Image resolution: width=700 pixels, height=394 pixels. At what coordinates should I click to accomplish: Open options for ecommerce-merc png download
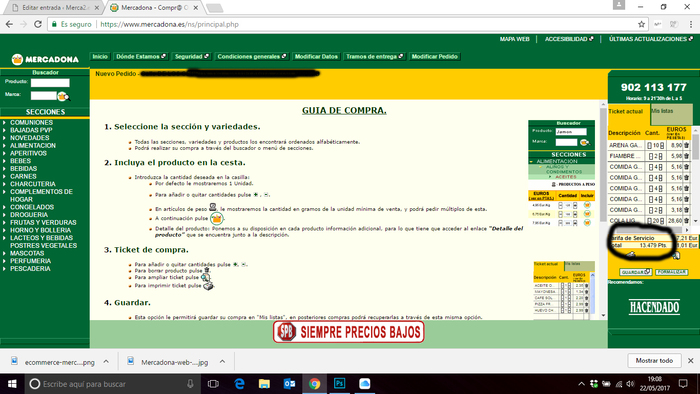click(x=106, y=361)
